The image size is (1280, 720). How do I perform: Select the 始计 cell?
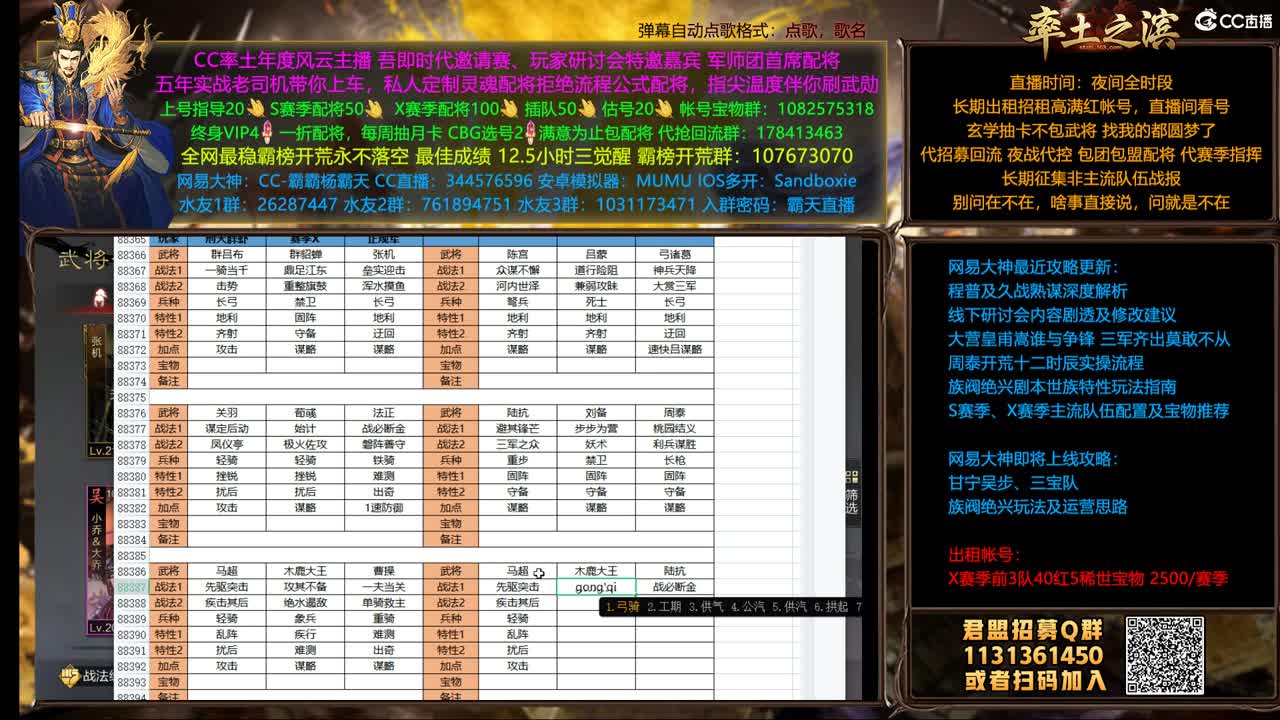pyautogui.click(x=305, y=428)
